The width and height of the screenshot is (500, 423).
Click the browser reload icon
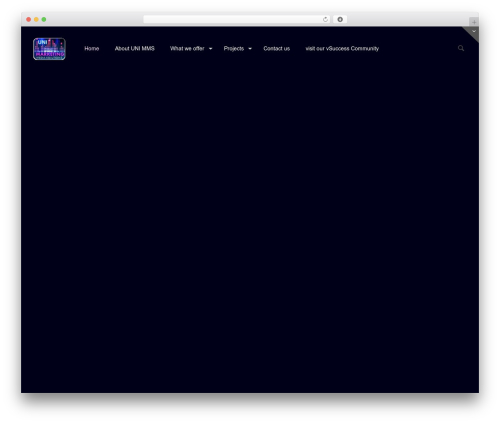[x=325, y=19]
